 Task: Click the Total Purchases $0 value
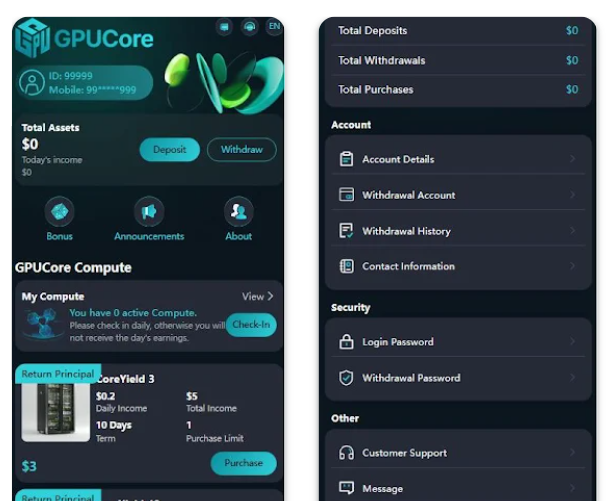572,89
